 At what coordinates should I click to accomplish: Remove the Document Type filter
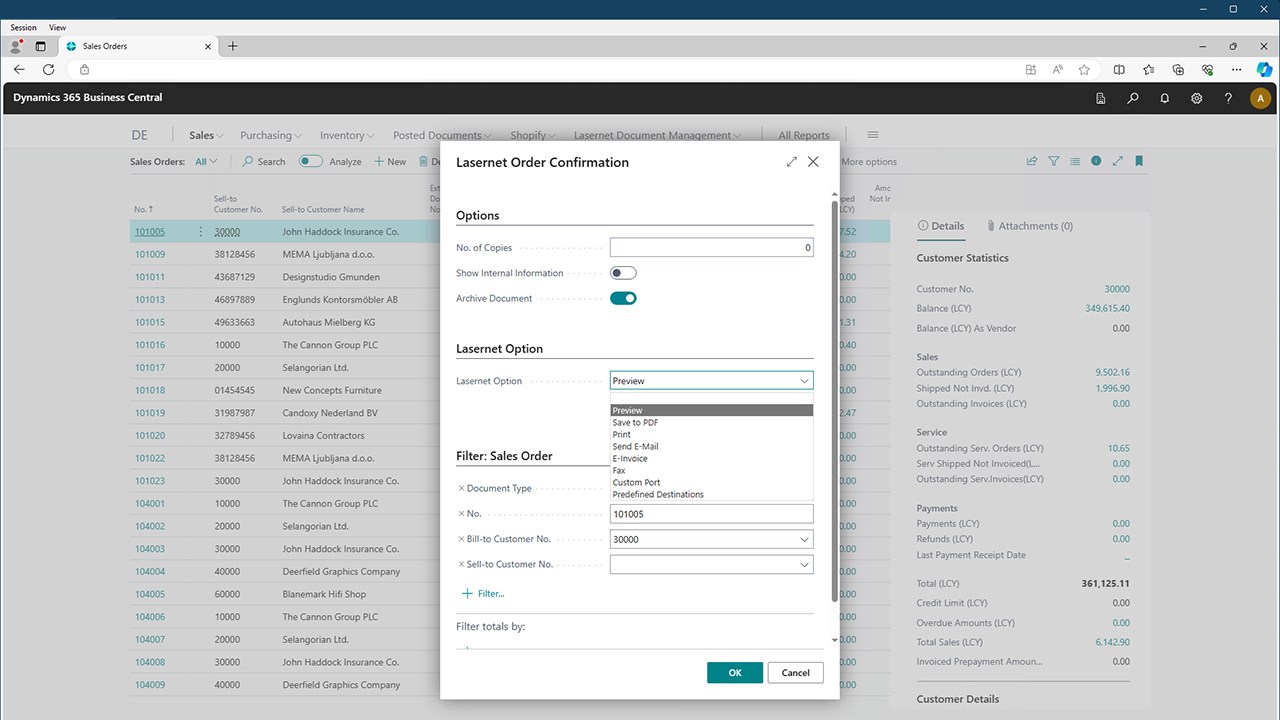pyautogui.click(x=461, y=488)
